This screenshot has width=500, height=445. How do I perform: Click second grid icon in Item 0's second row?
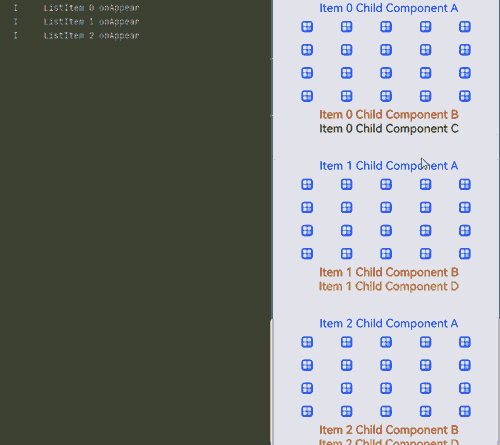point(347,50)
